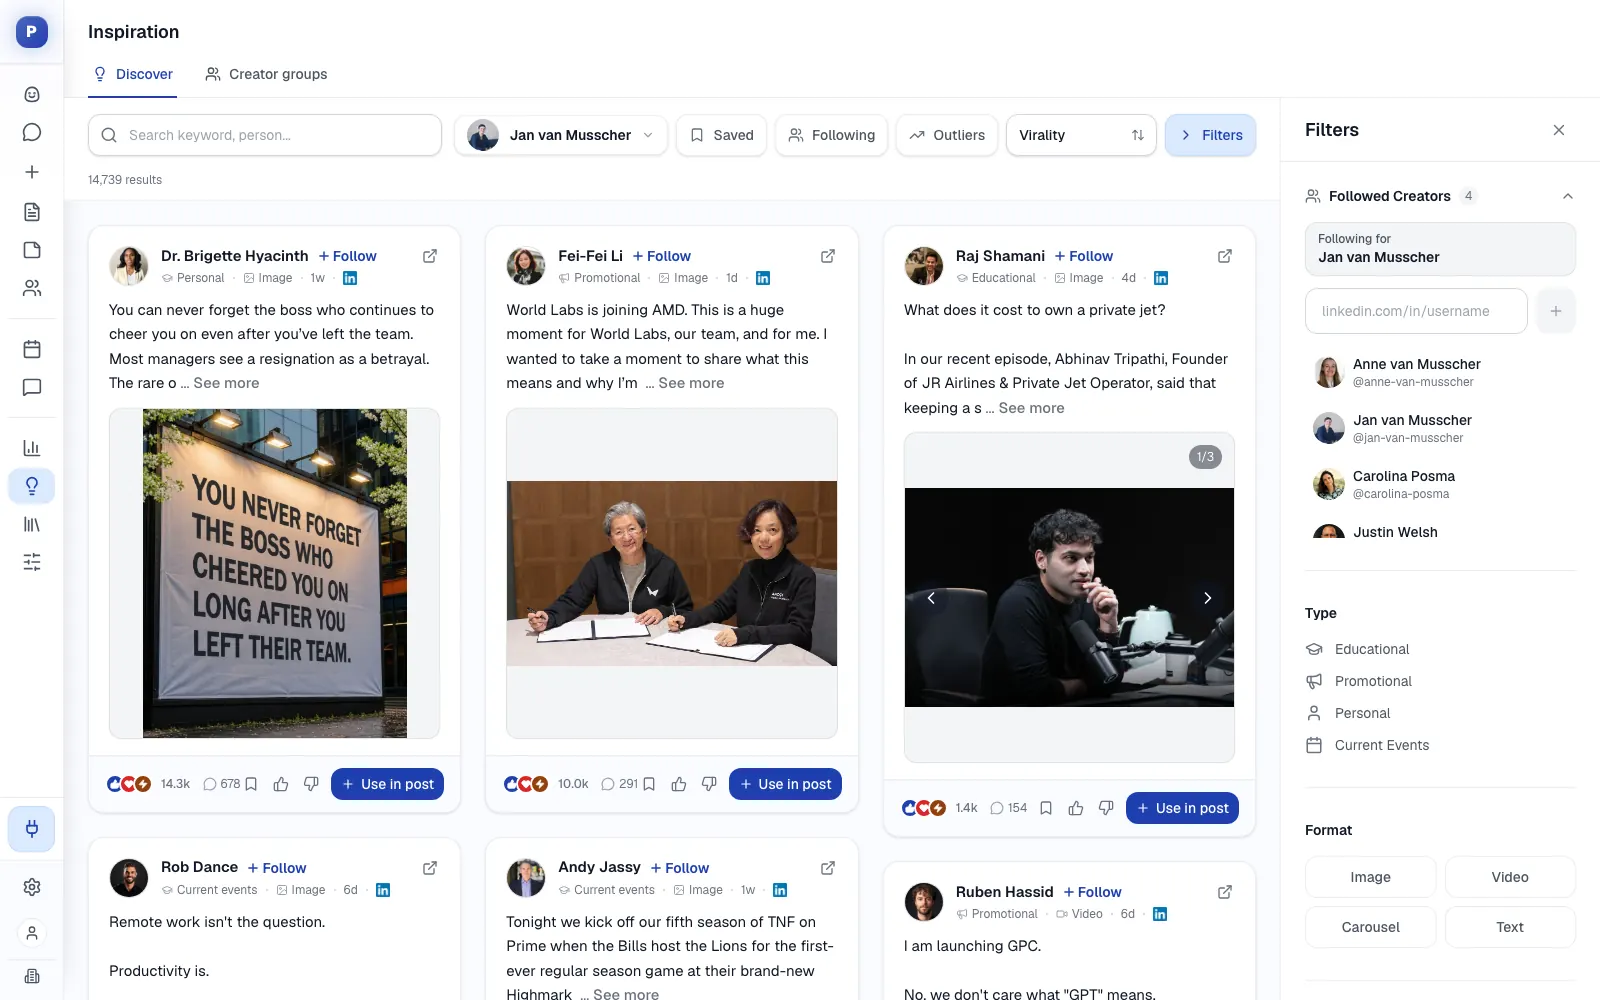Like the Dr. Brigette Hyacinth post
The width and height of the screenshot is (1600, 1000).
point(281,784)
